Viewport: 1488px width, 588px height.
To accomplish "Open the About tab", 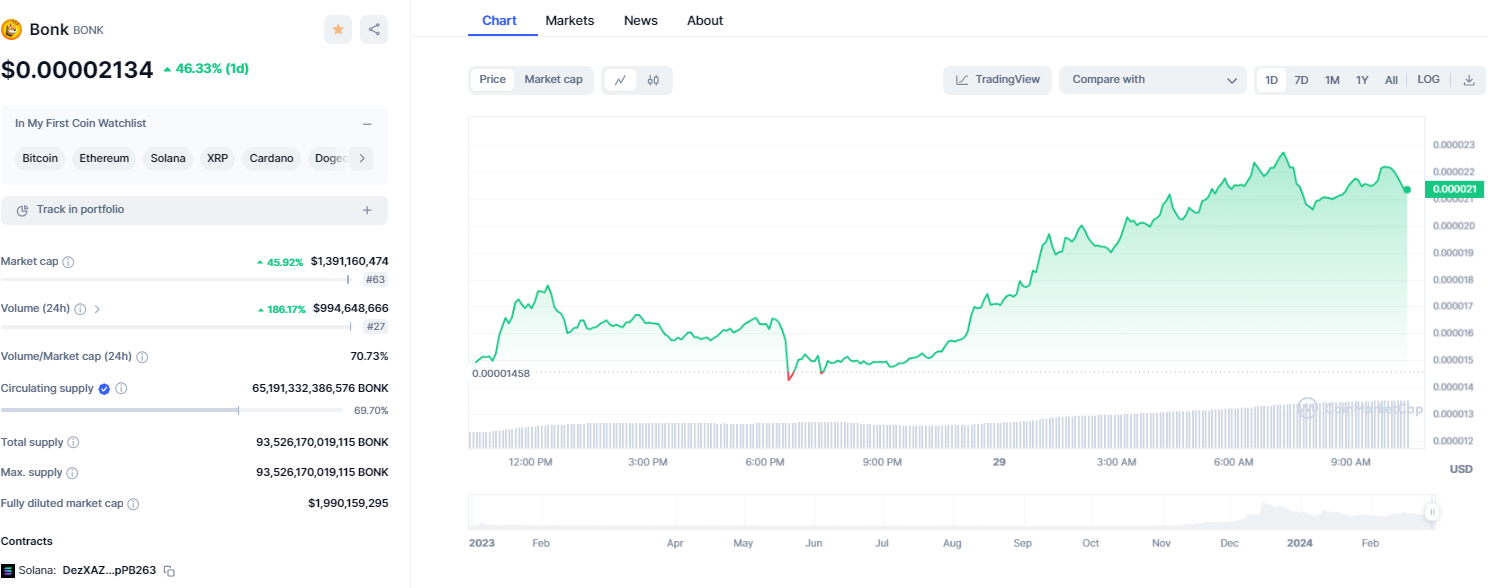I will (705, 20).
